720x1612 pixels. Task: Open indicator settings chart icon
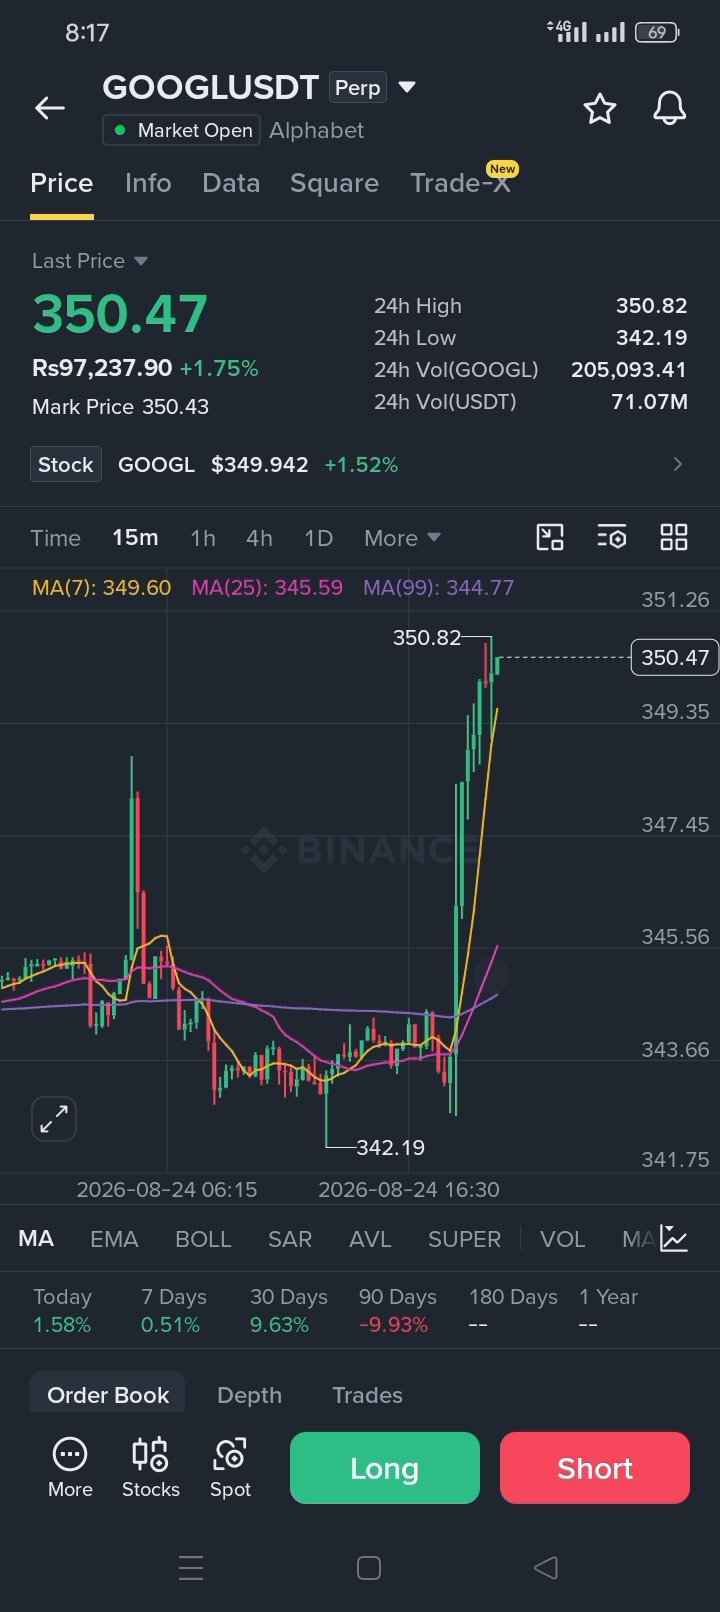(x=674, y=1239)
